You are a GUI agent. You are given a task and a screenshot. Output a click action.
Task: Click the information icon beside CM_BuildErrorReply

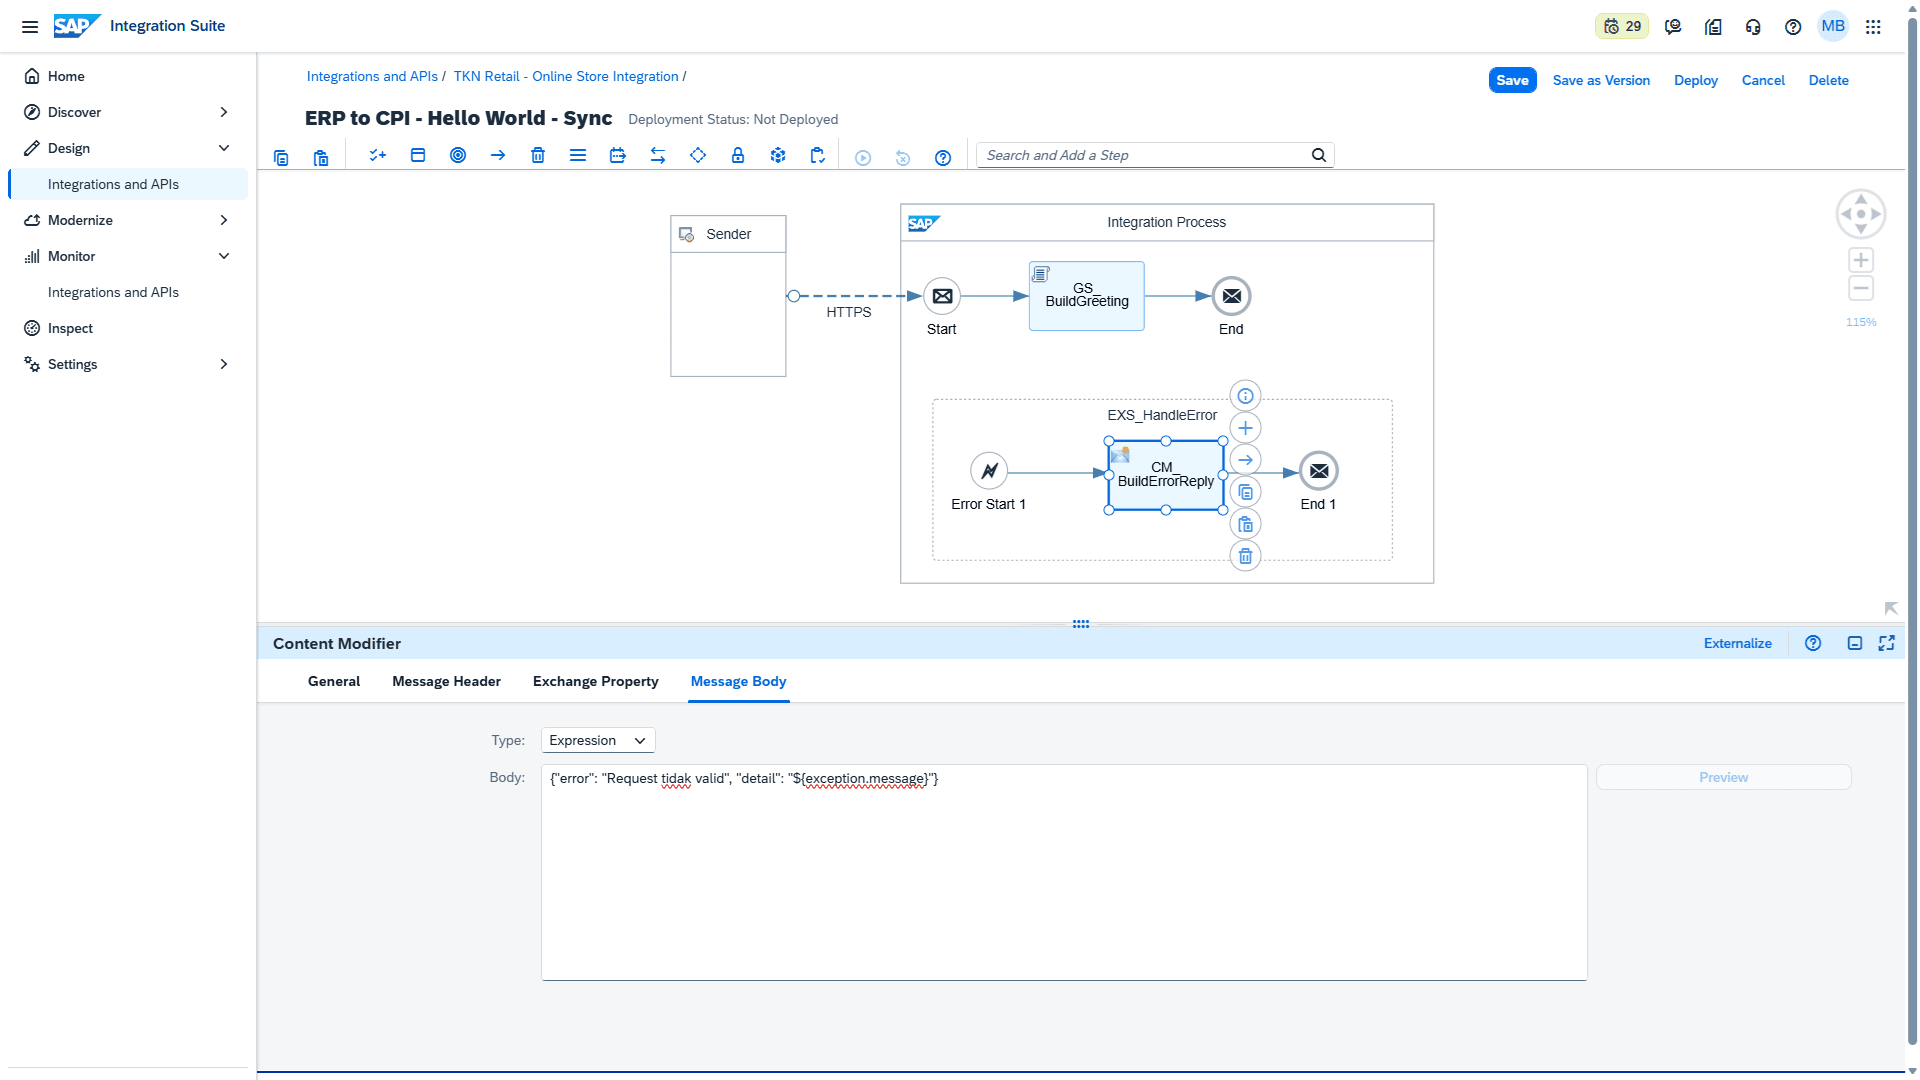coord(1245,396)
